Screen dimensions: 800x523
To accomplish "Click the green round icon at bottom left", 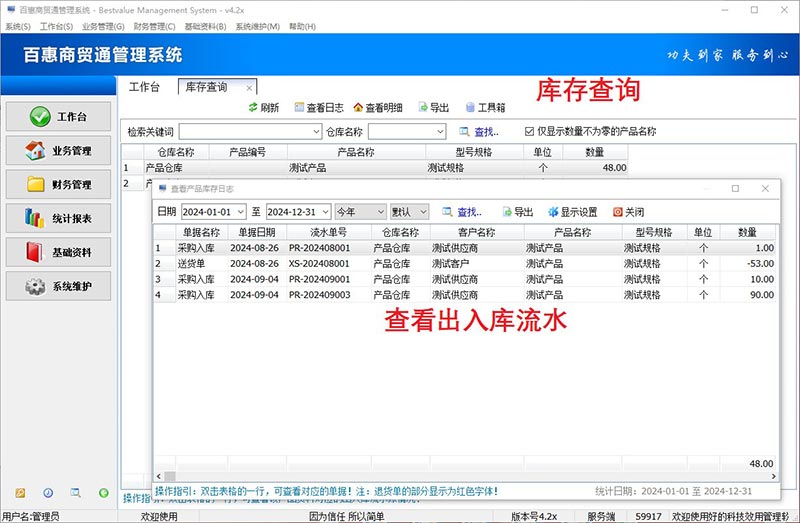I will coord(103,493).
